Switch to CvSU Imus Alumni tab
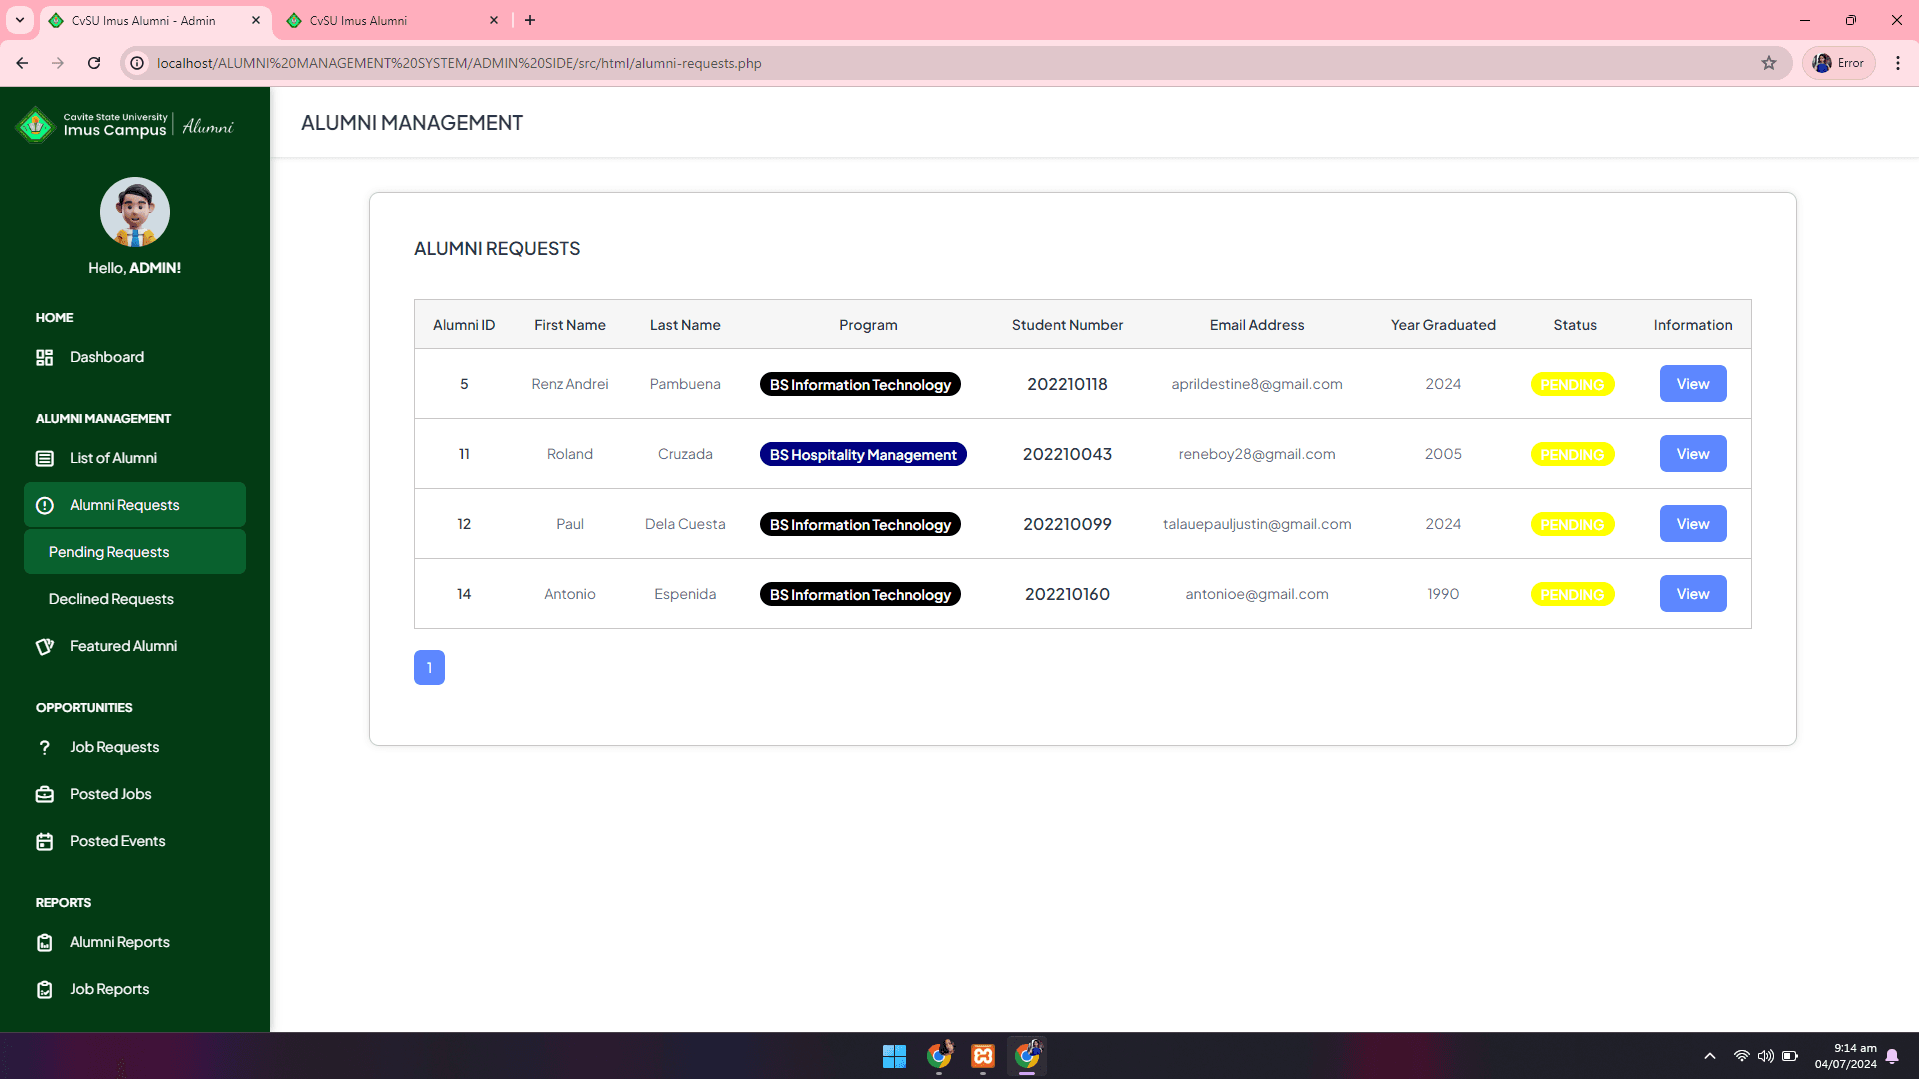1919x1079 pixels. [392, 20]
